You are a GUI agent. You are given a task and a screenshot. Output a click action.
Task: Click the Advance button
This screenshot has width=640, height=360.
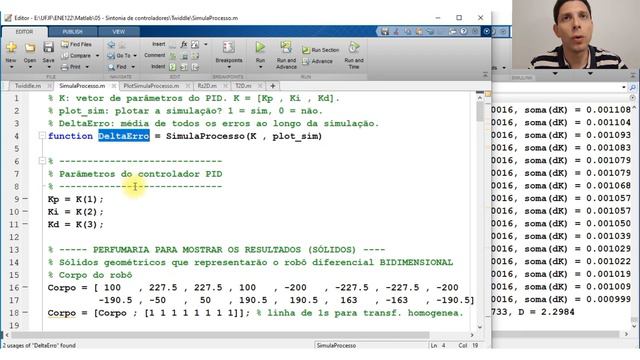pyautogui.click(x=318, y=61)
